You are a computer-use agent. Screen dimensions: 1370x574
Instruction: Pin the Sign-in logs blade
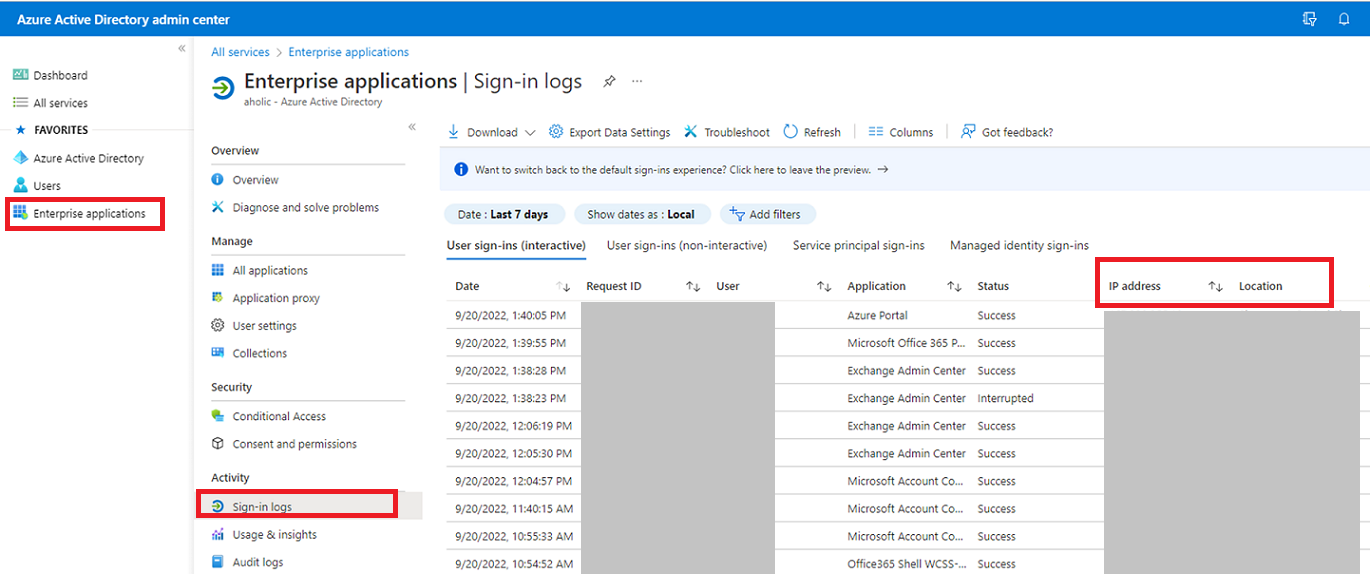(609, 82)
